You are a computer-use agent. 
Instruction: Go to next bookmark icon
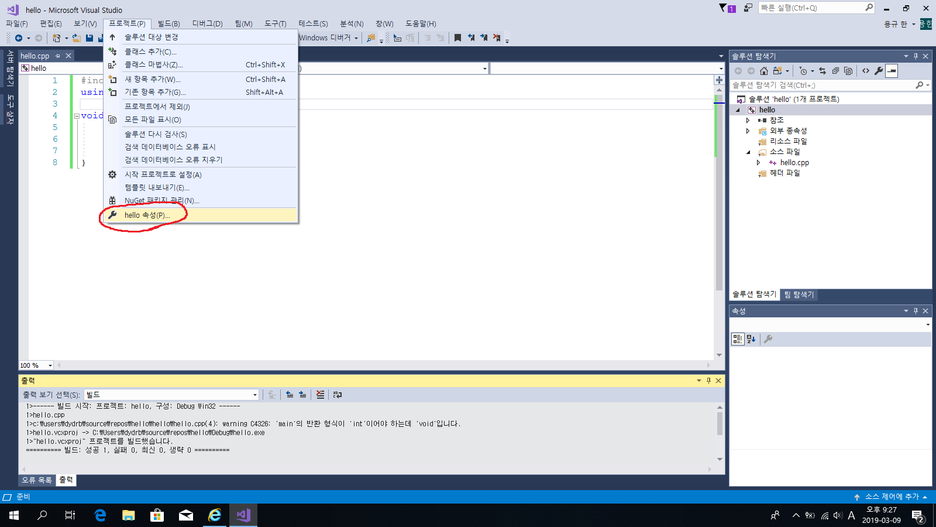click(484, 38)
